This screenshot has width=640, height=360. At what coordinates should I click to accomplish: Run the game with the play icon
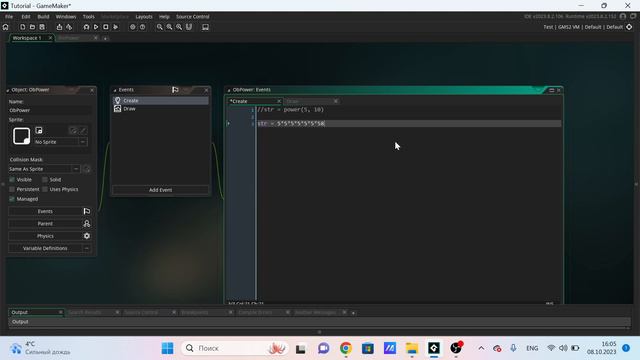point(96,27)
